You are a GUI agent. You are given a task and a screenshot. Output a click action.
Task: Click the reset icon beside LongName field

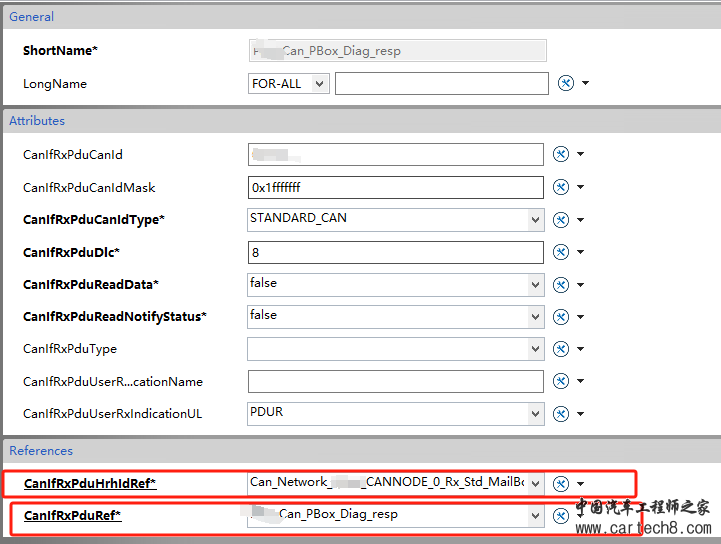coord(565,83)
